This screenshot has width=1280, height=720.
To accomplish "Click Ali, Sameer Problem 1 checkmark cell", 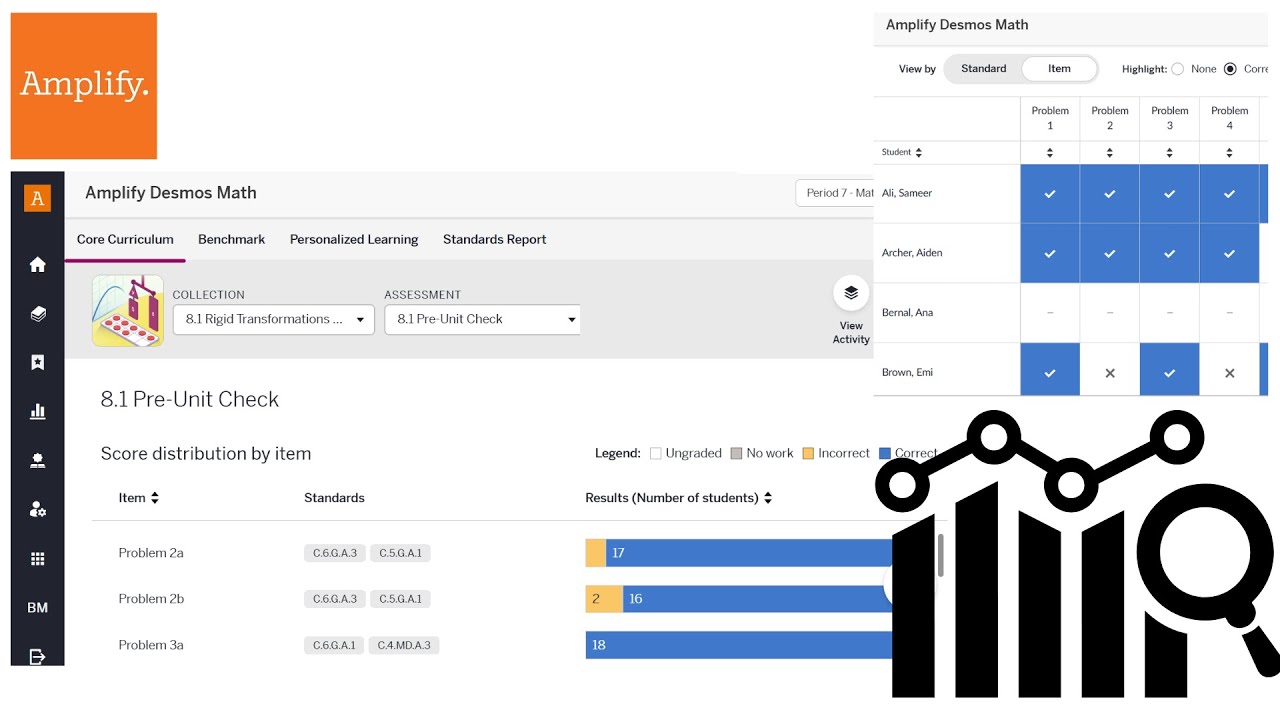I will point(1050,194).
